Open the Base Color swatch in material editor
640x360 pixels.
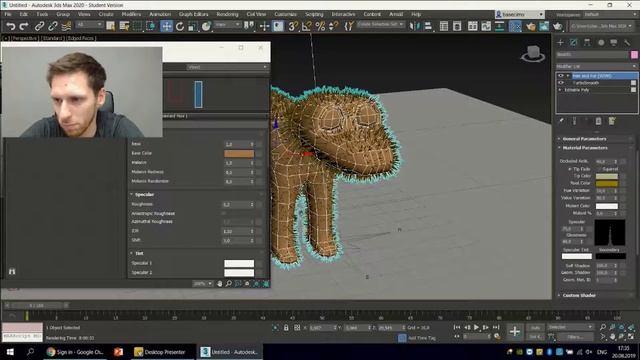[239, 153]
